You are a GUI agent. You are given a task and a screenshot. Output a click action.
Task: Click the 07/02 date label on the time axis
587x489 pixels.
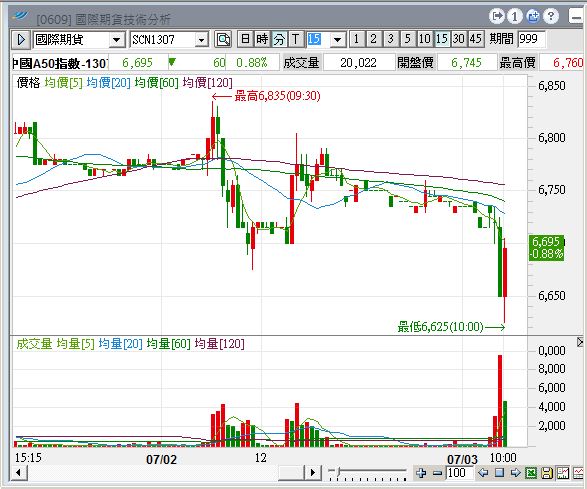point(161,459)
